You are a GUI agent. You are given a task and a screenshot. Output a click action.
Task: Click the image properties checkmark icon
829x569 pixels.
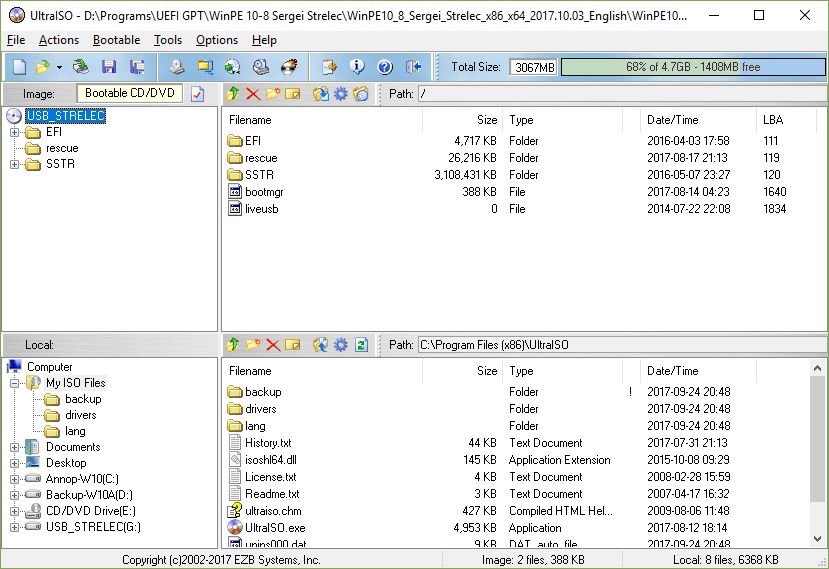(x=198, y=94)
